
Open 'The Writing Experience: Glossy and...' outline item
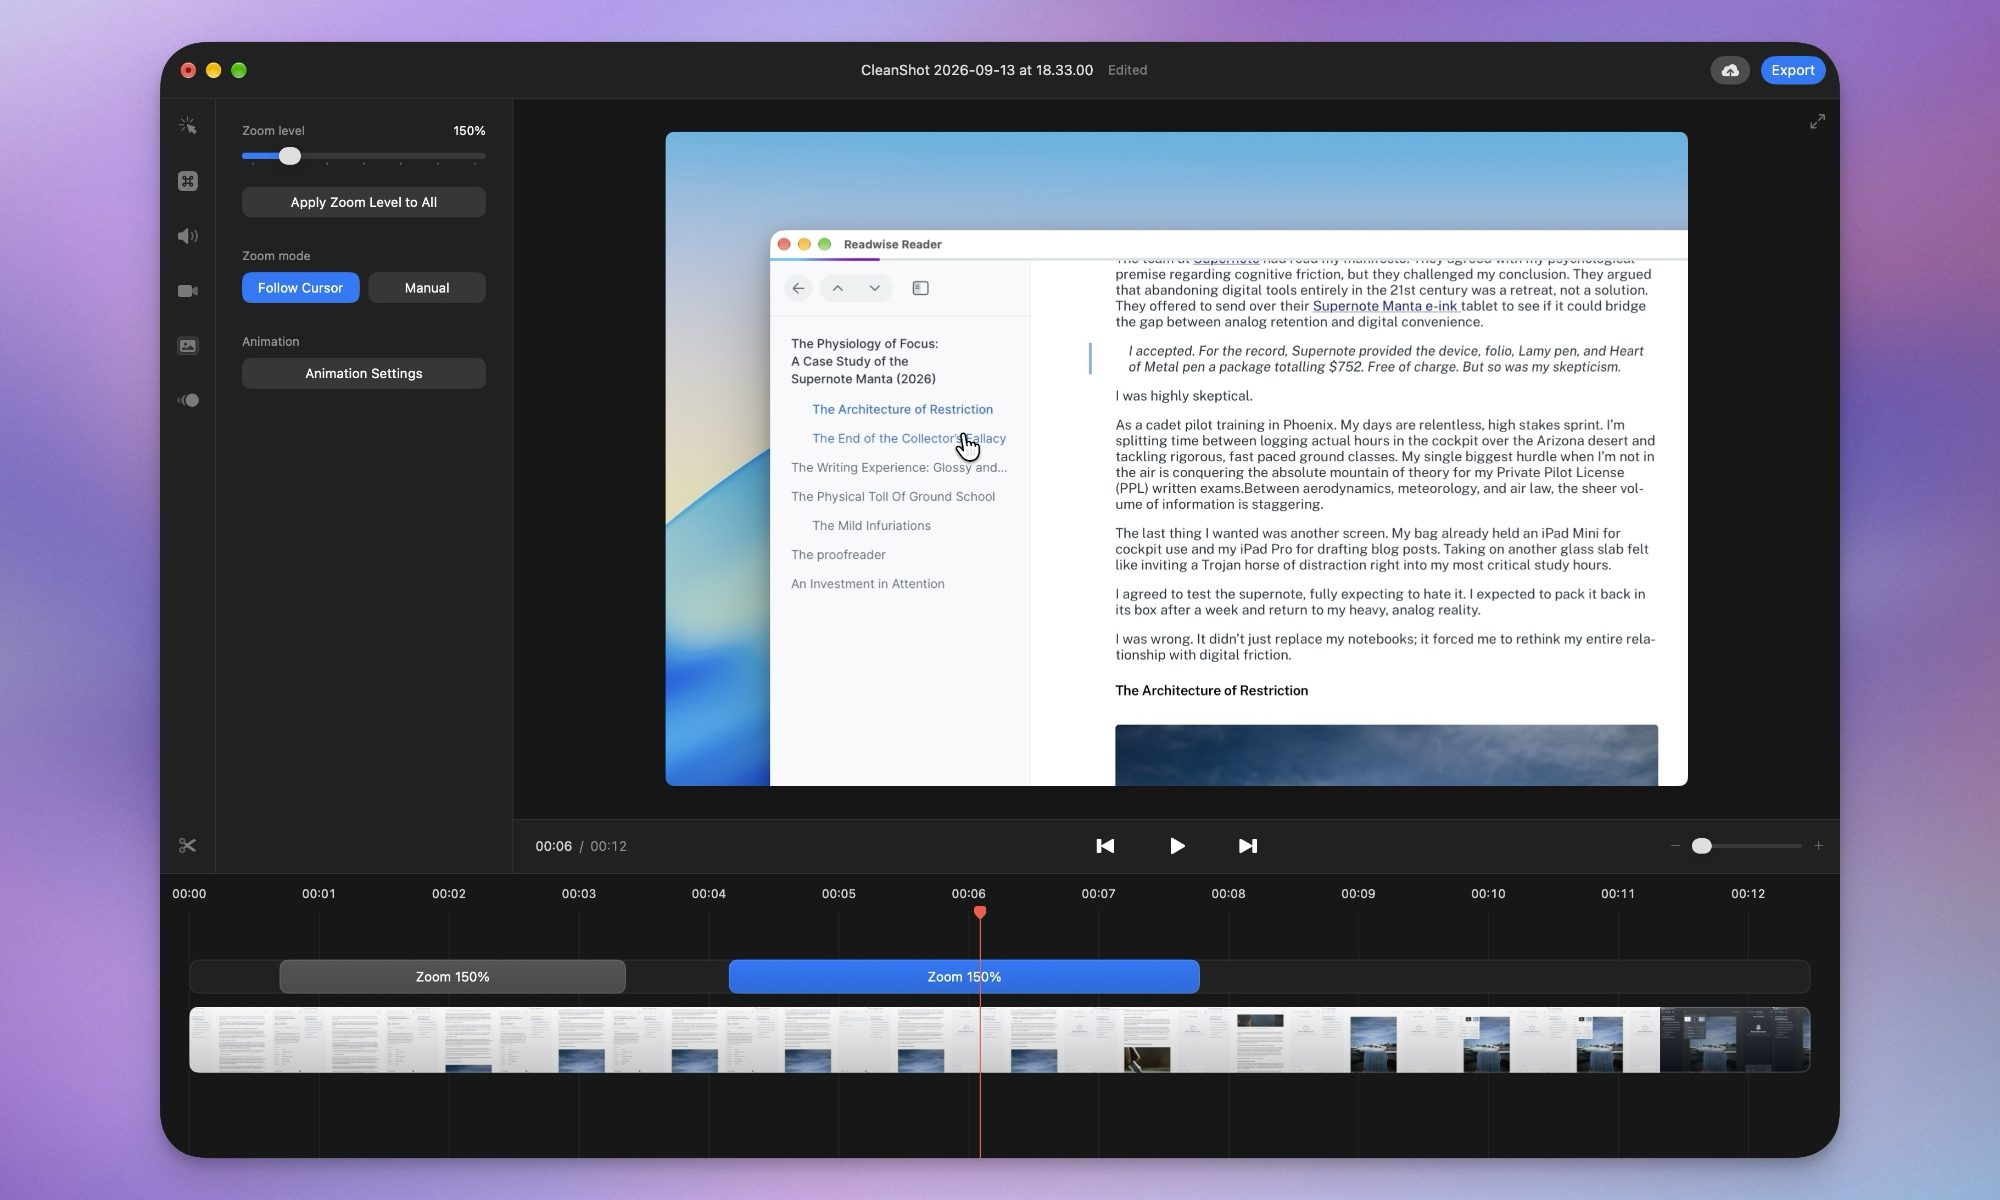point(899,468)
